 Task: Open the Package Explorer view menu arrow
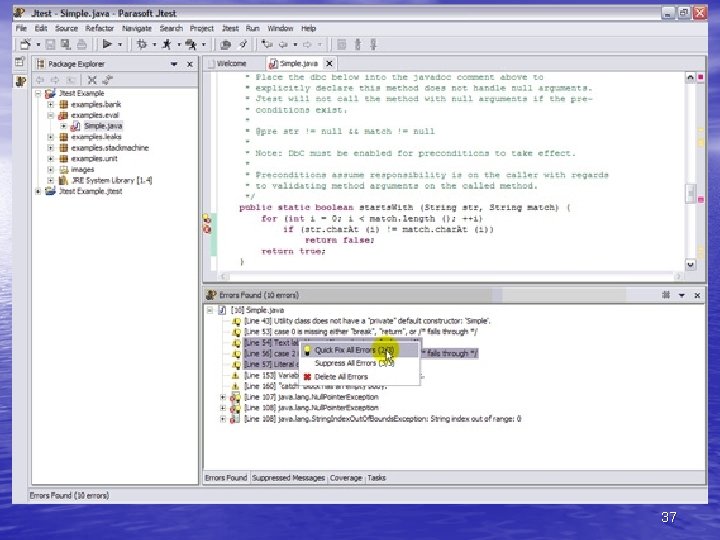[x=174, y=64]
